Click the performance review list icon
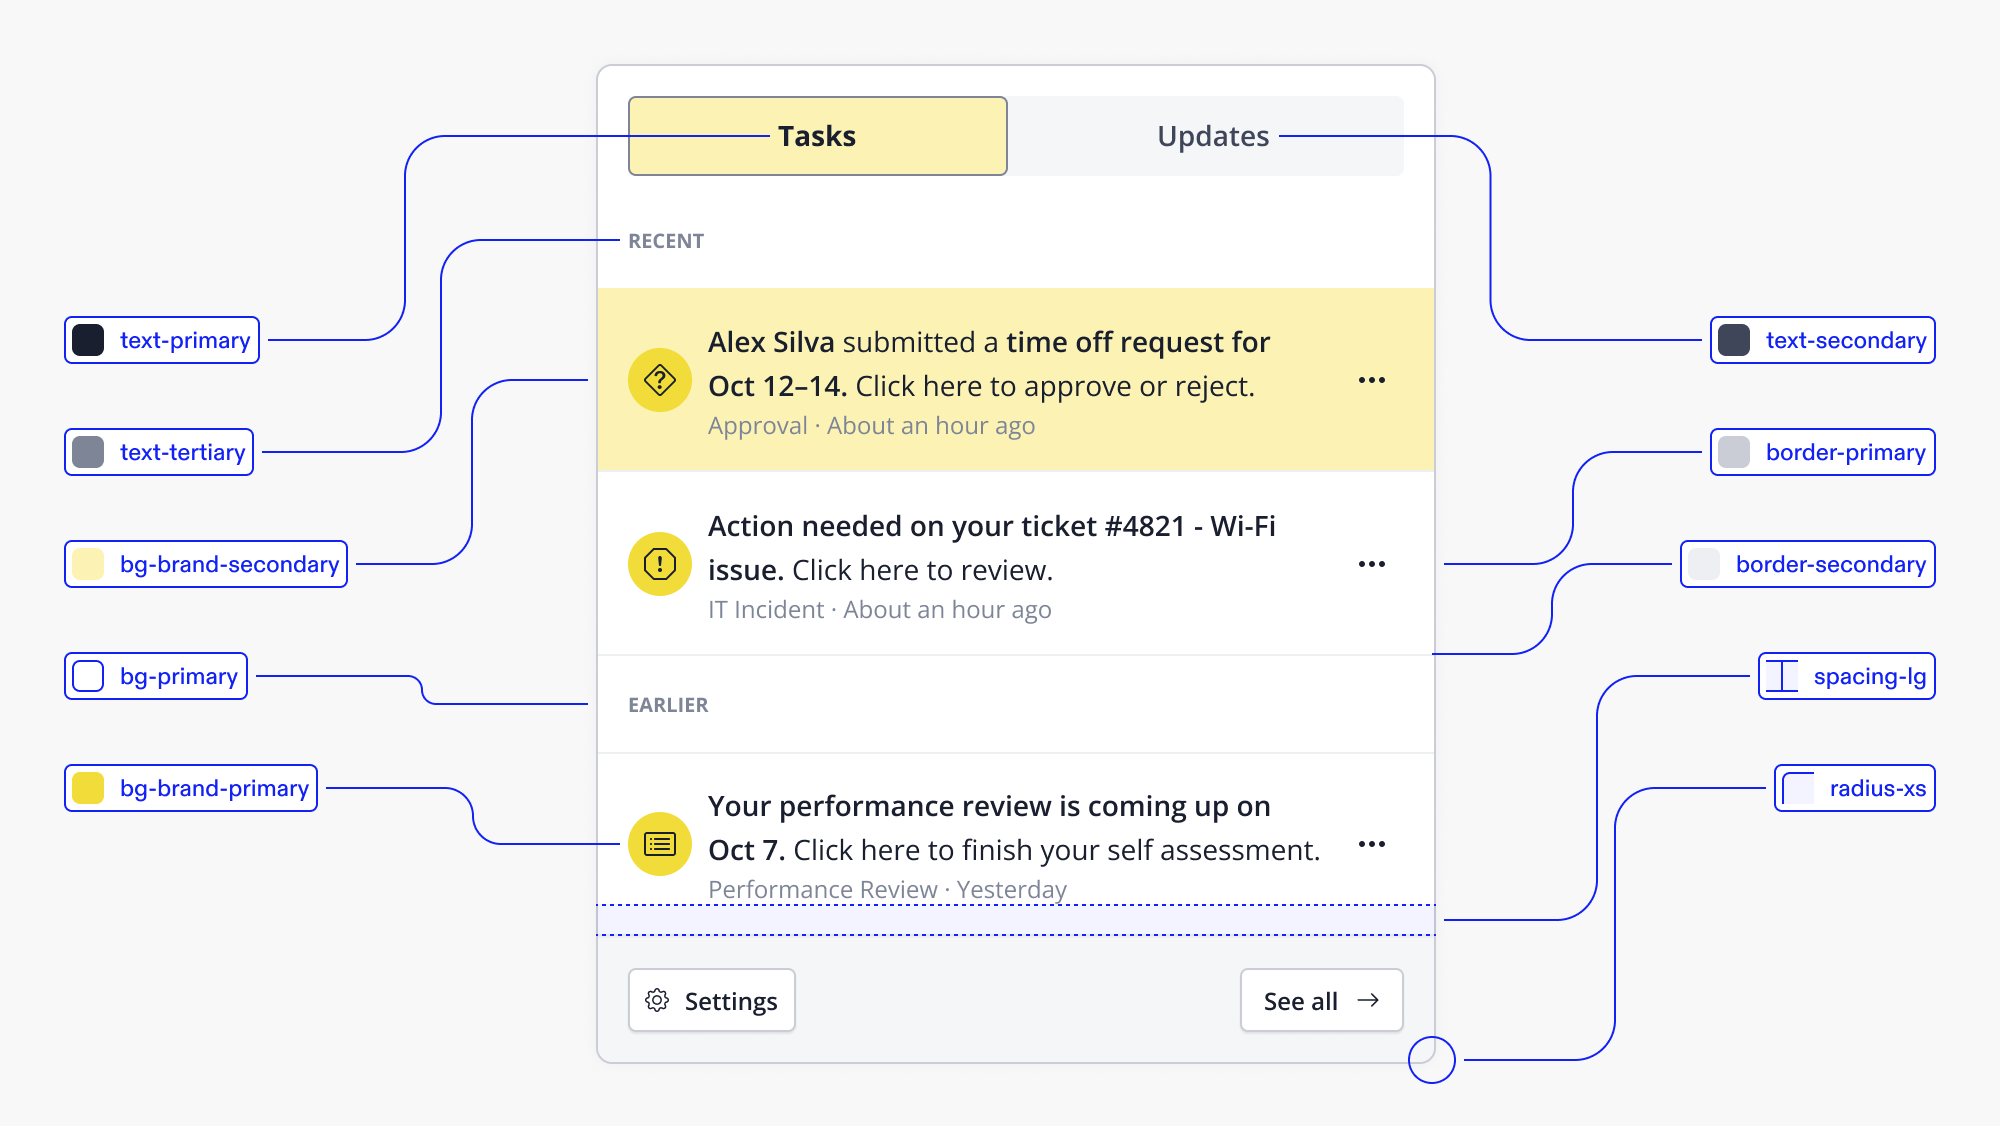This screenshot has width=2000, height=1126. click(x=660, y=844)
